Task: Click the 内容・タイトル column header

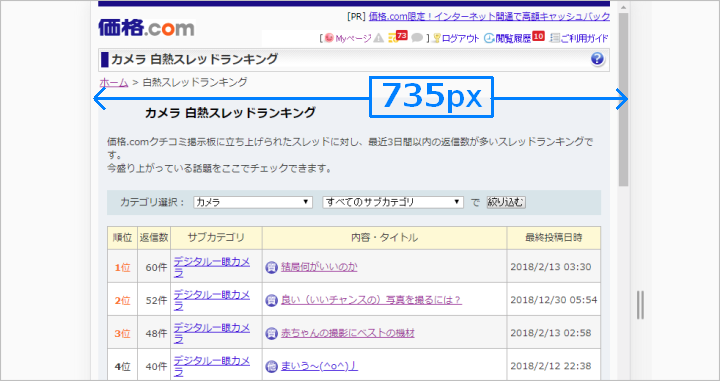Action: click(384, 238)
